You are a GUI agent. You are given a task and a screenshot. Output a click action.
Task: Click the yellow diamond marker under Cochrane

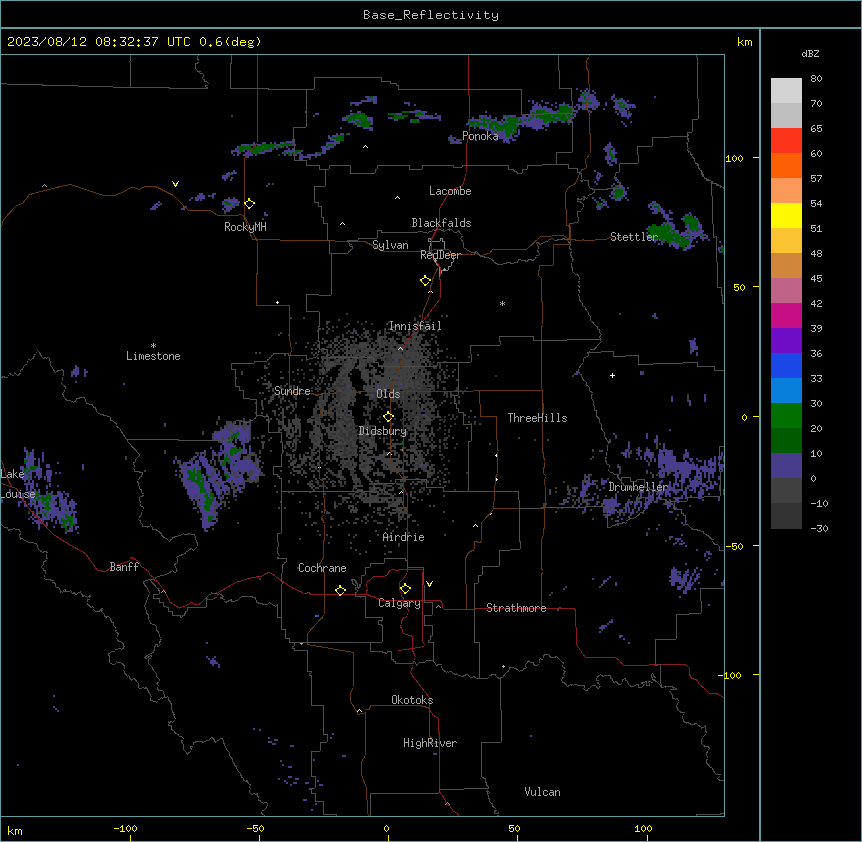pos(340,590)
